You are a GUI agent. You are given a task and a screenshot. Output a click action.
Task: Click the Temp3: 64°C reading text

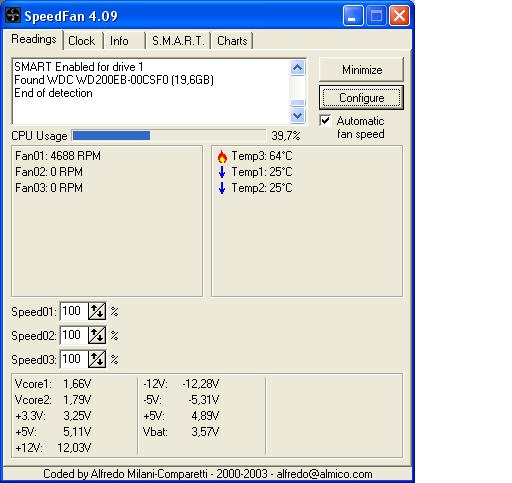click(262, 156)
